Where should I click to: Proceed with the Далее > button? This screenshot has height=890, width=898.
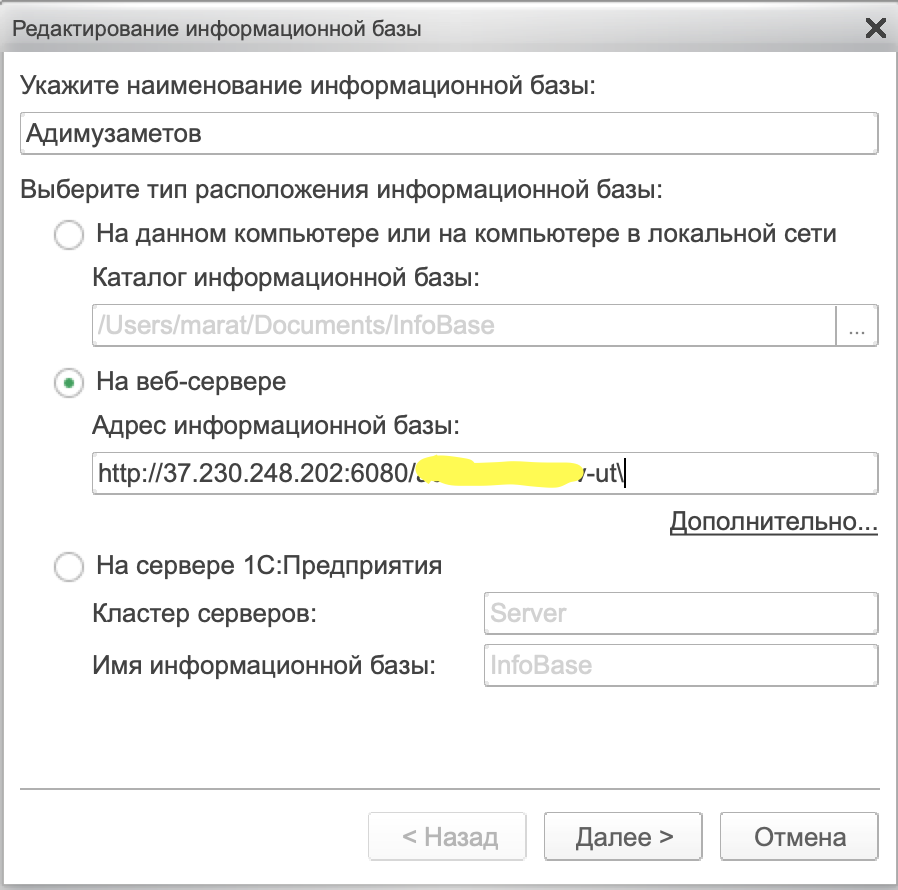pos(623,837)
